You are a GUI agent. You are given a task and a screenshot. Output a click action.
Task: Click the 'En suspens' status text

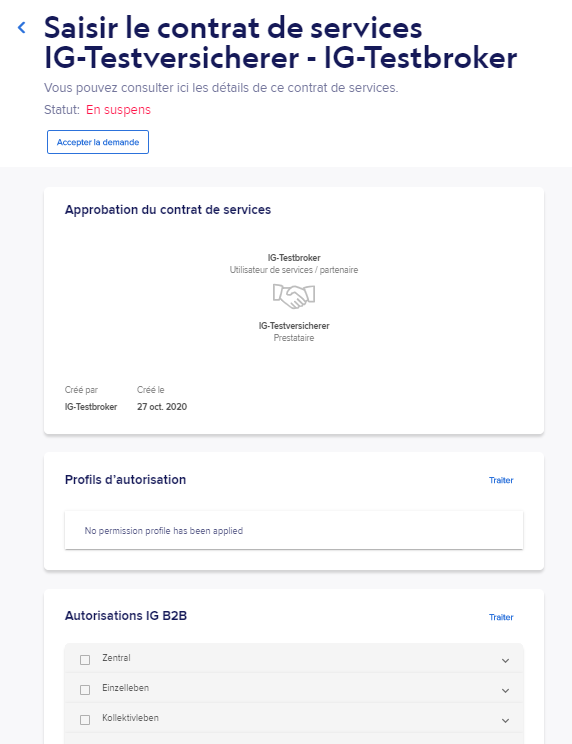coord(118,110)
